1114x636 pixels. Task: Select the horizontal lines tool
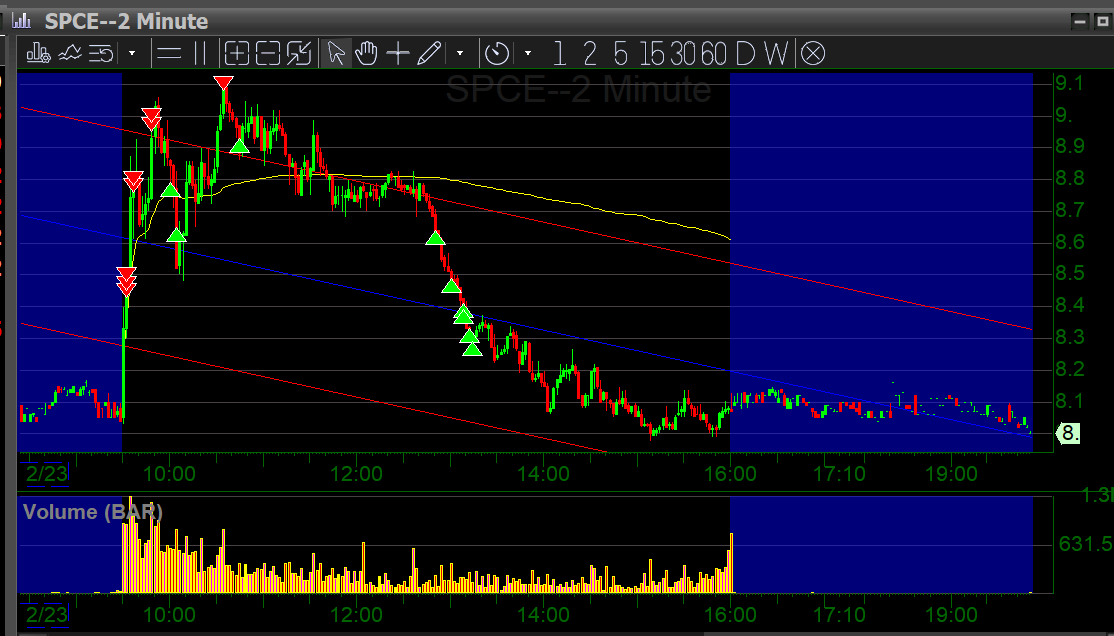168,53
